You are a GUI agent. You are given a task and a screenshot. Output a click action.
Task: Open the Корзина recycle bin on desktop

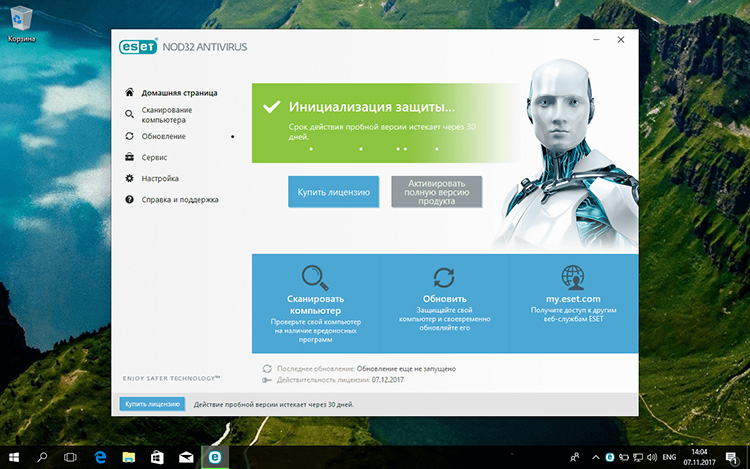pyautogui.click(x=22, y=24)
